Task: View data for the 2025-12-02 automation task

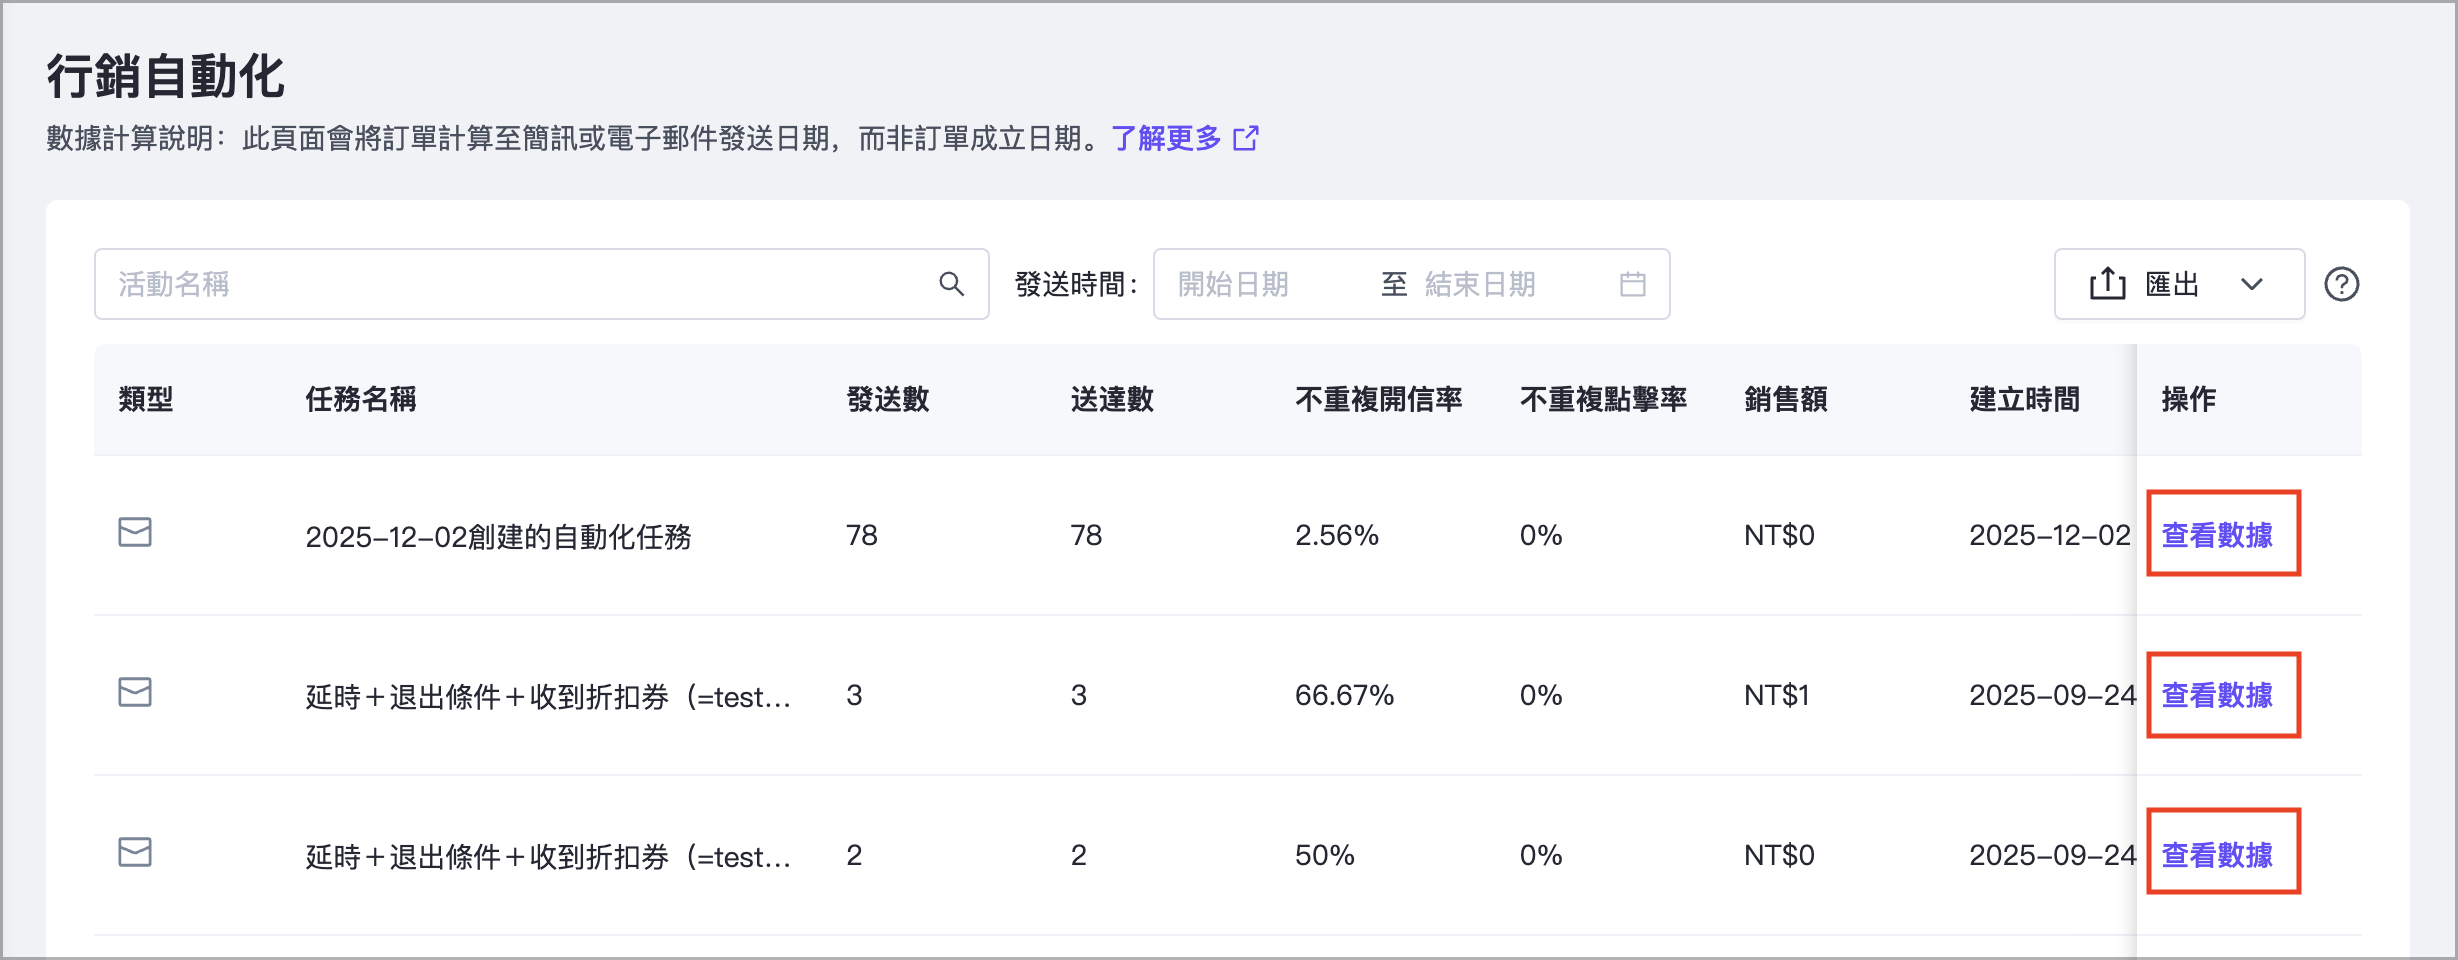Action: click(2223, 533)
